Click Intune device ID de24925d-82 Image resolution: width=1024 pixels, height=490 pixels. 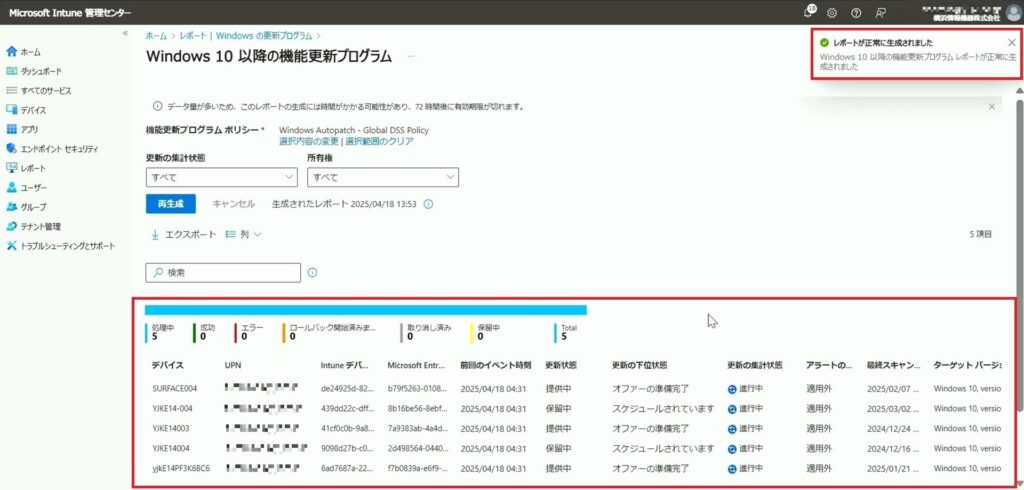click(x=347, y=388)
